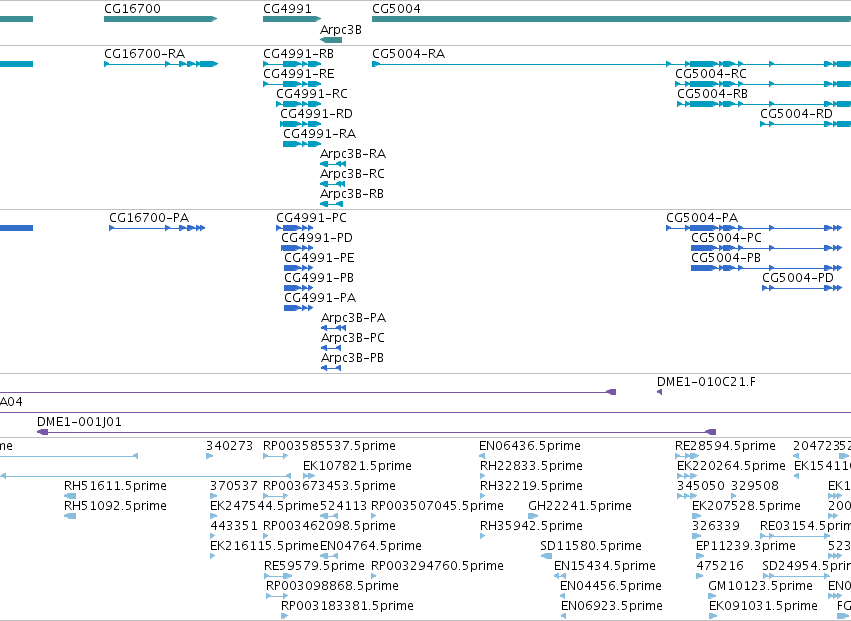
Task: Click the CG5004-PC protein label
Action: pos(726,238)
